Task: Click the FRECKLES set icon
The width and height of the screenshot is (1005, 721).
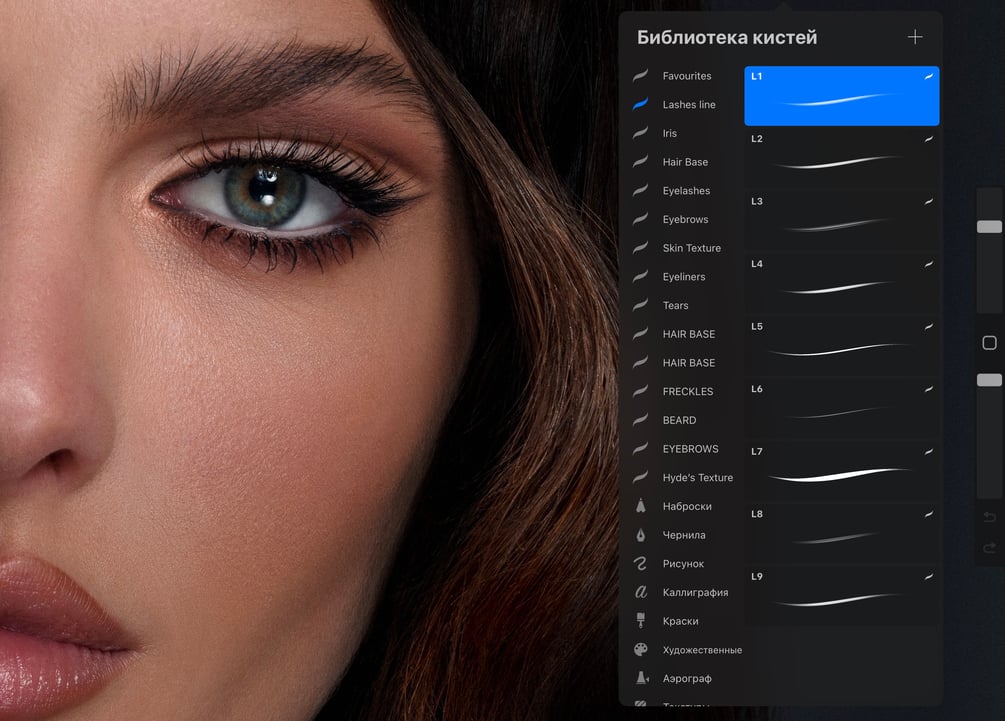Action: pyautogui.click(x=640, y=391)
